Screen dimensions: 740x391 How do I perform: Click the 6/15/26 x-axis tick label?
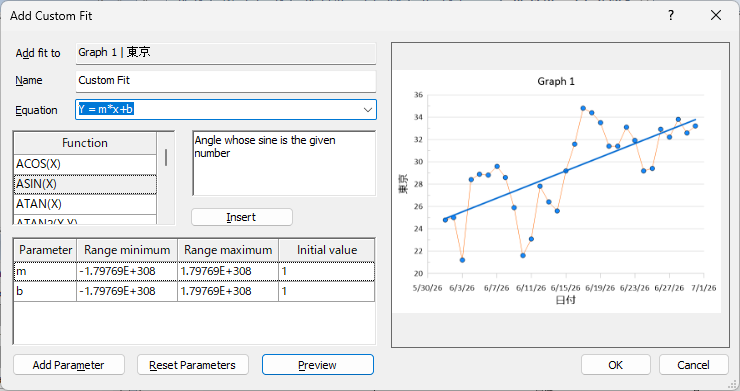click(x=565, y=288)
